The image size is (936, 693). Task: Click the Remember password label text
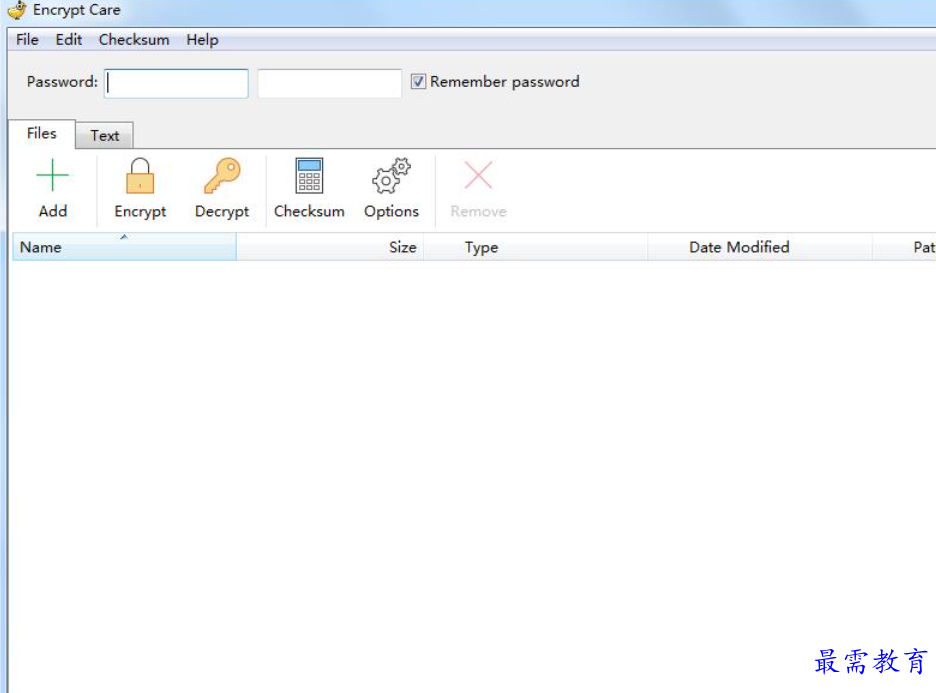coord(504,82)
